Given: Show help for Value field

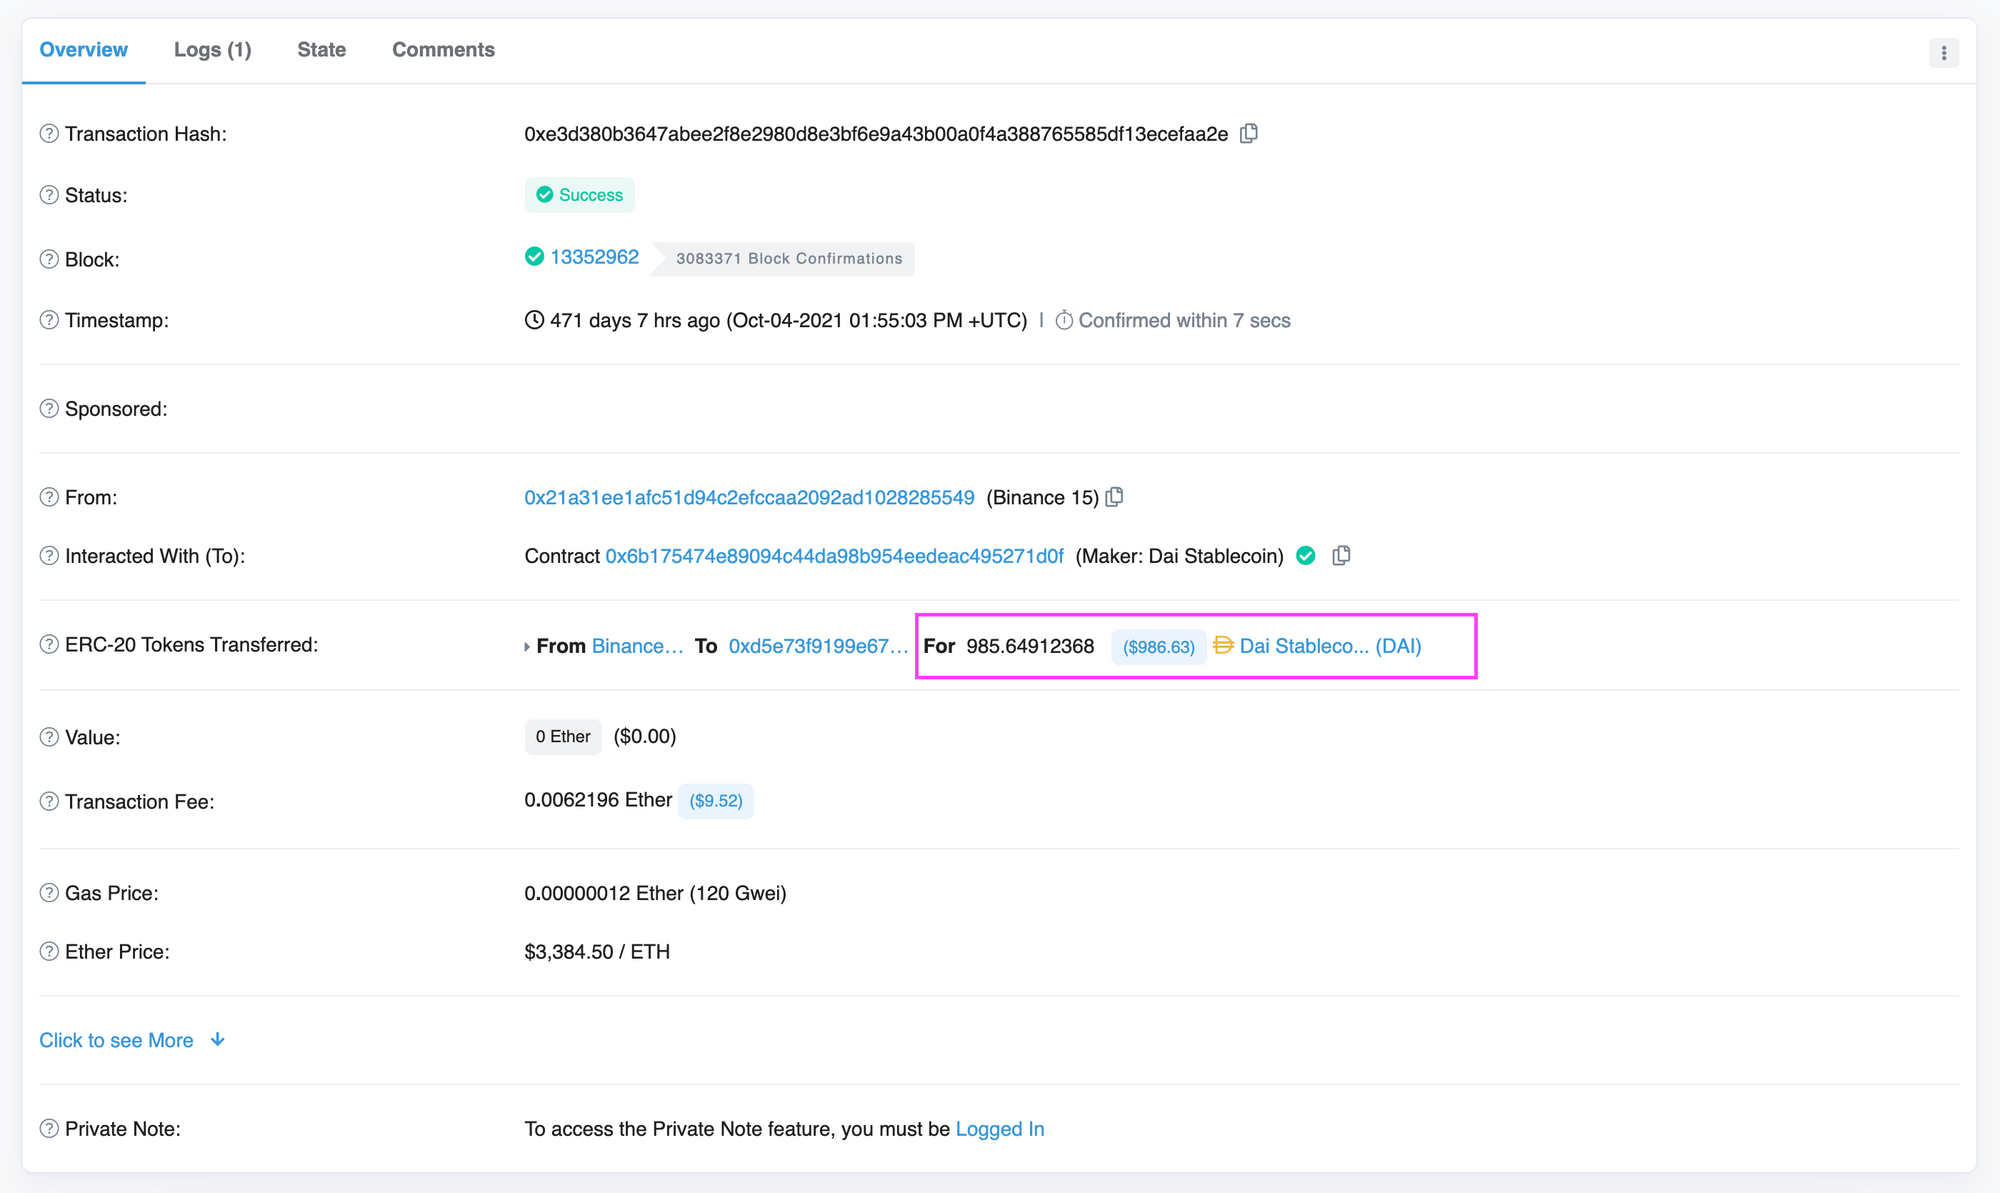Looking at the screenshot, I should point(49,737).
